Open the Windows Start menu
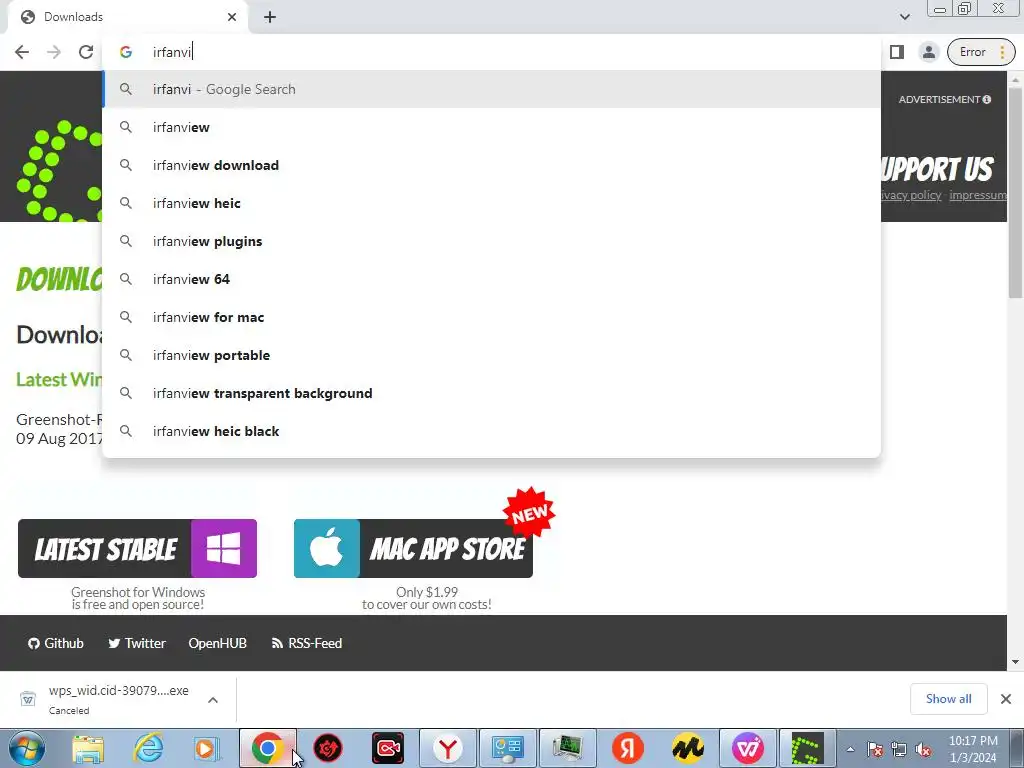The height and width of the screenshot is (768, 1024). click(26, 748)
